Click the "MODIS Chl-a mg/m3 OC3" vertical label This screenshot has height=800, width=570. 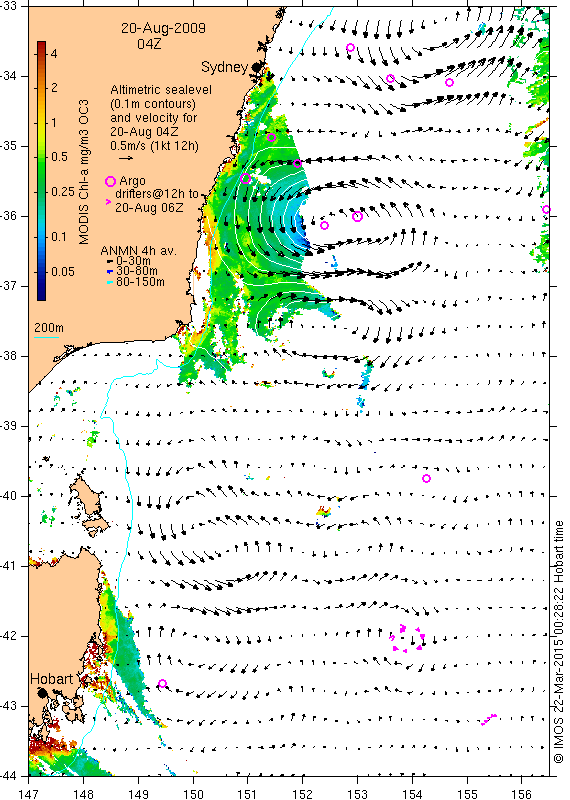pos(84,172)
